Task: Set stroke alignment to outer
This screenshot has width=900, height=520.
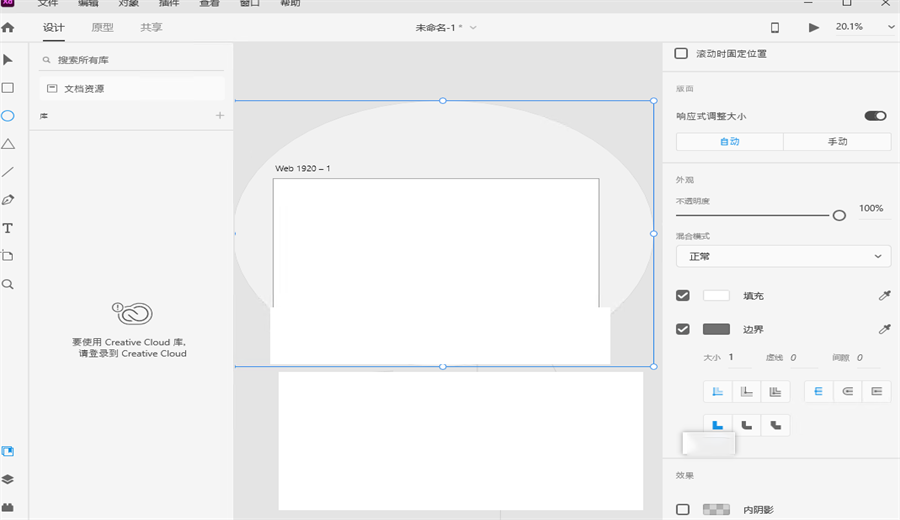Action: (x=746, y=391)
